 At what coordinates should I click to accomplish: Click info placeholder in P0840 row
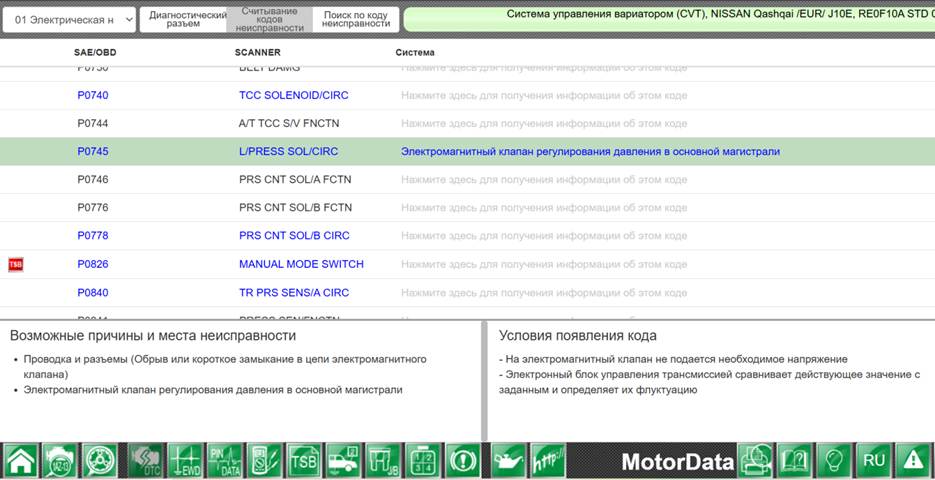(x=544, y=293)
